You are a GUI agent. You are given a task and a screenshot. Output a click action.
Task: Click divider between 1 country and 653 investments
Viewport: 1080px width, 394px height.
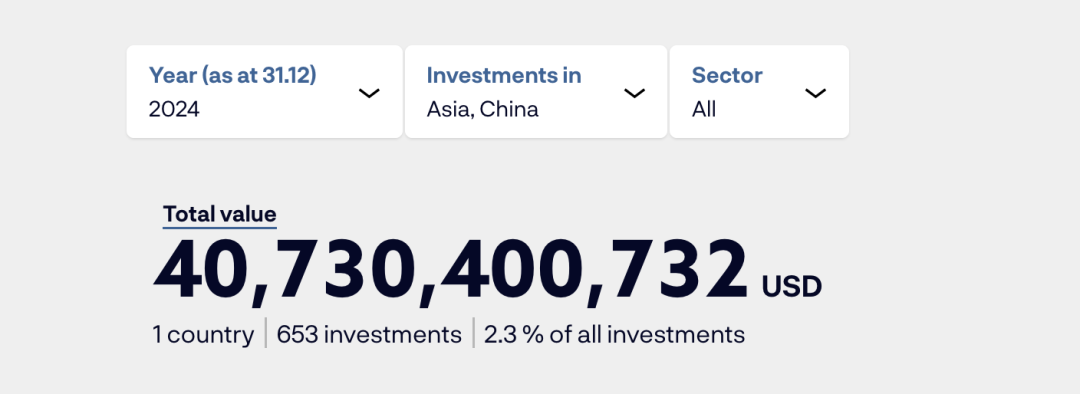pyautogui.click(x=266, y=333)
